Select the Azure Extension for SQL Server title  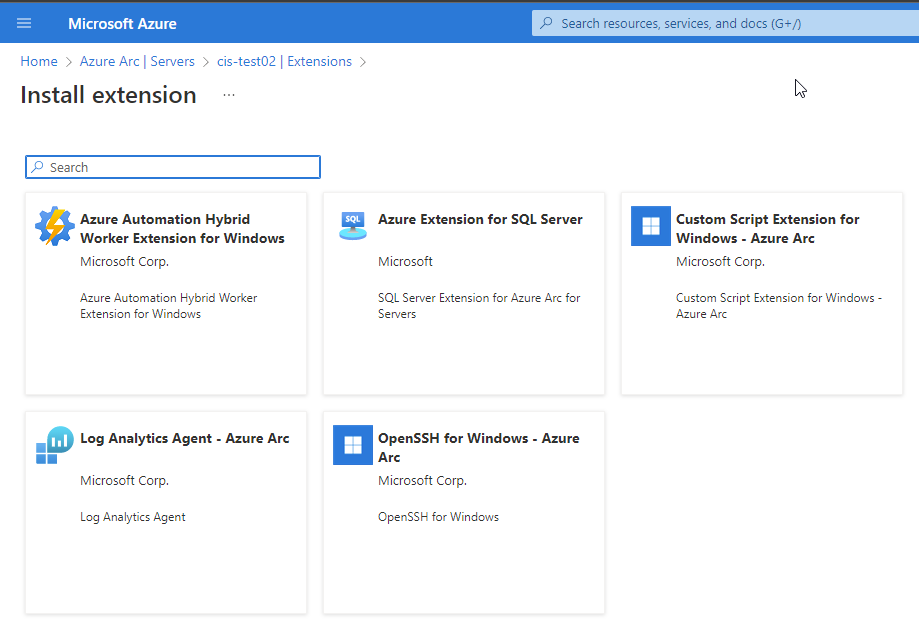click(480, 219)
